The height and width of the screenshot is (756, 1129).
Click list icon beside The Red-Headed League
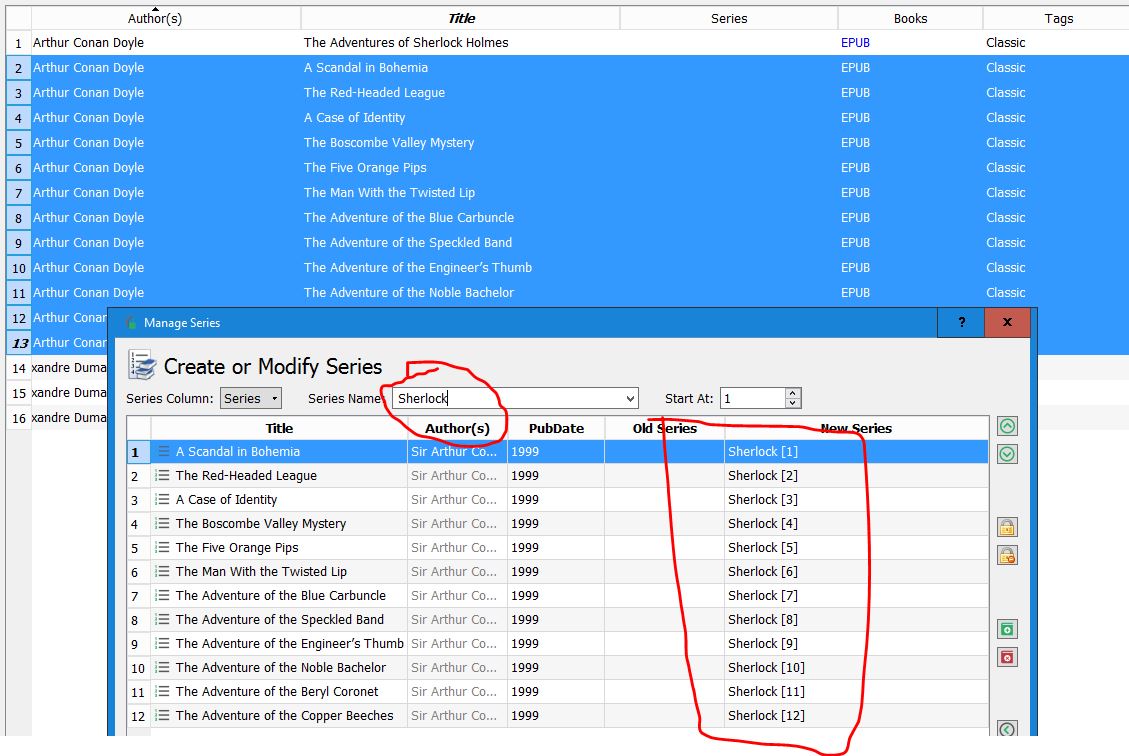pos(163,475)
